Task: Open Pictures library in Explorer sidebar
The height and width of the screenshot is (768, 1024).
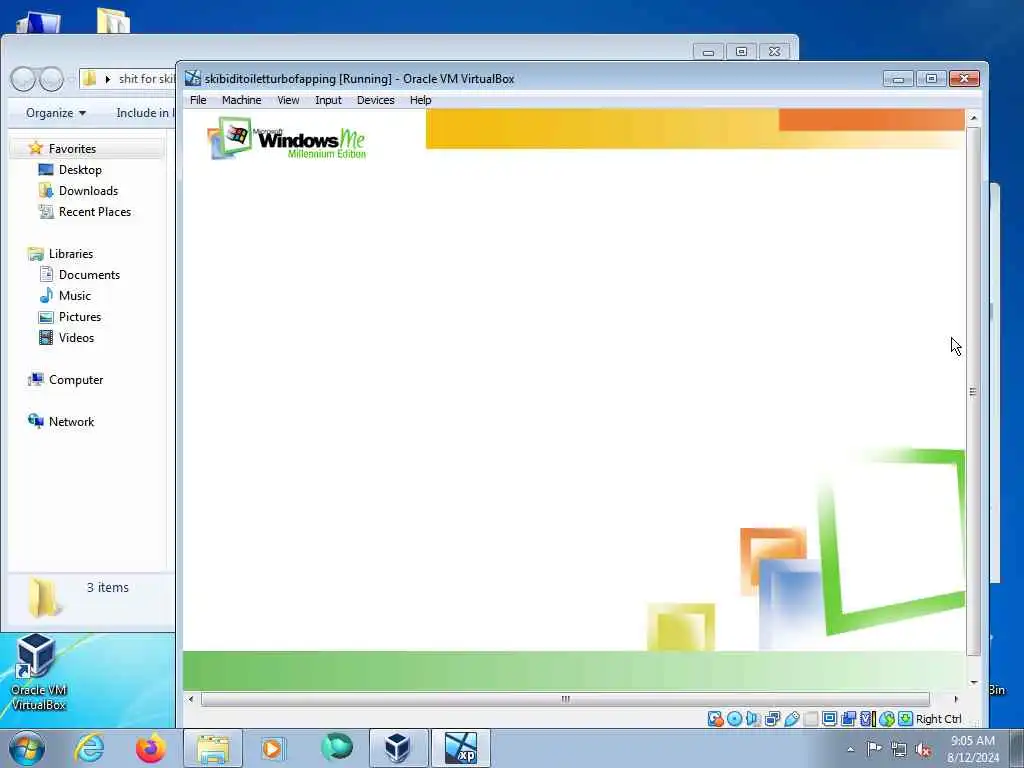Action: [x=80, y=317]
